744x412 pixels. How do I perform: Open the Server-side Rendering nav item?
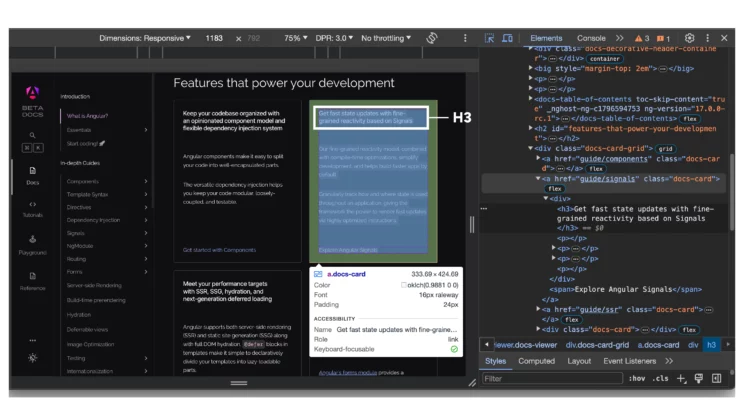click(94, 285)
